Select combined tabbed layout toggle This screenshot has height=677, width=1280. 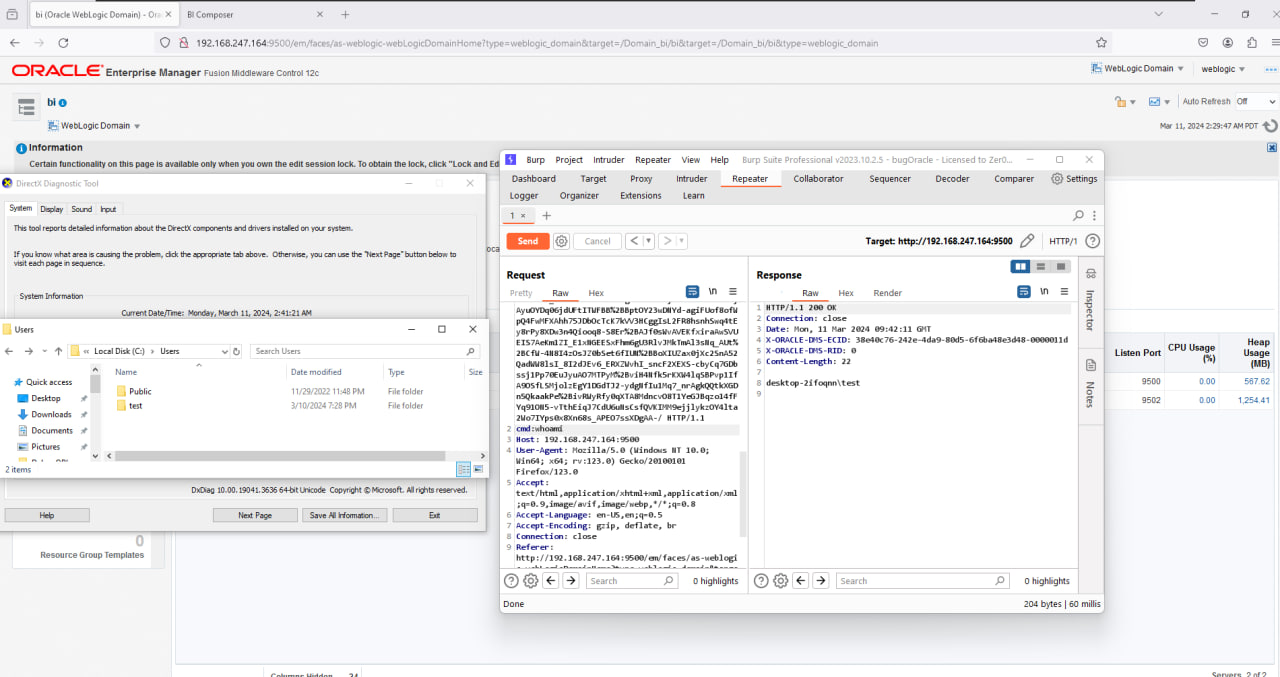(1061, 267)
